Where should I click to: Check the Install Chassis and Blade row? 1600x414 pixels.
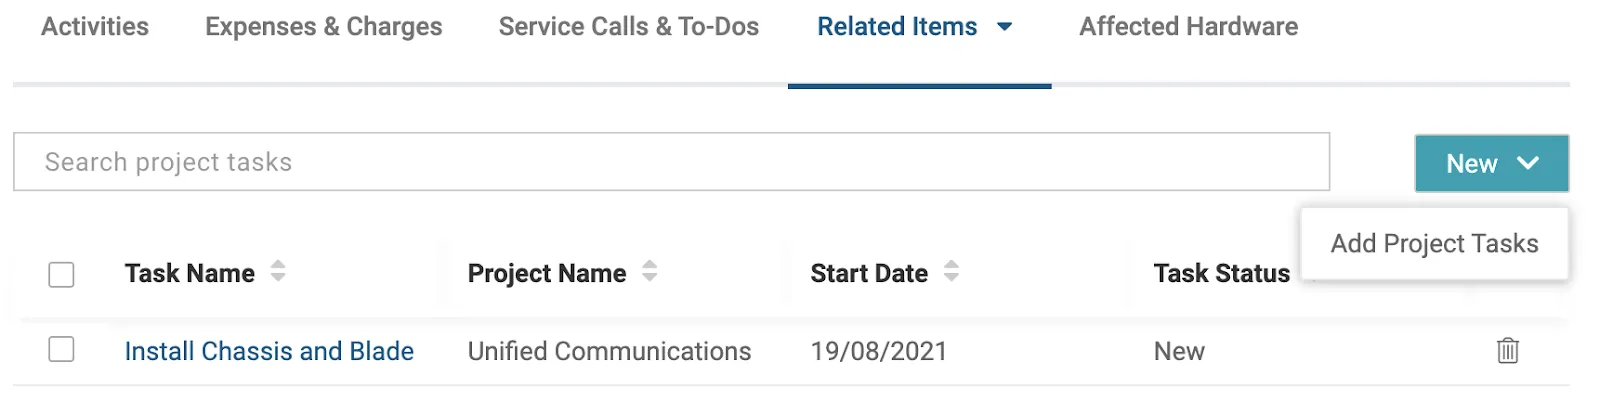pos(62,350)
